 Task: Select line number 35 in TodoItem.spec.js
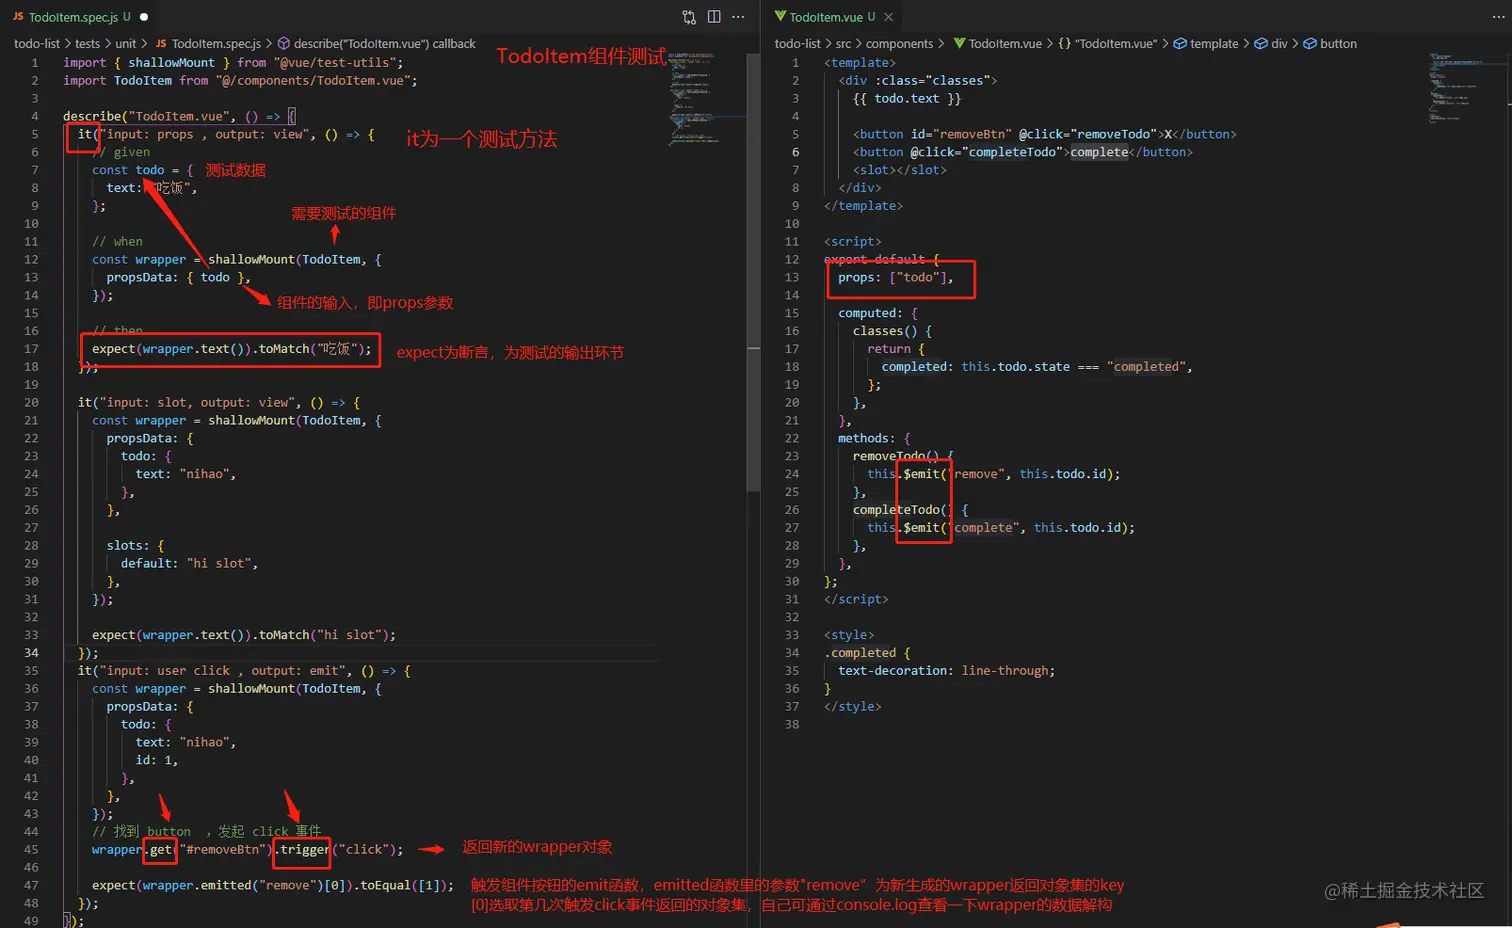(x=31, y=671)
